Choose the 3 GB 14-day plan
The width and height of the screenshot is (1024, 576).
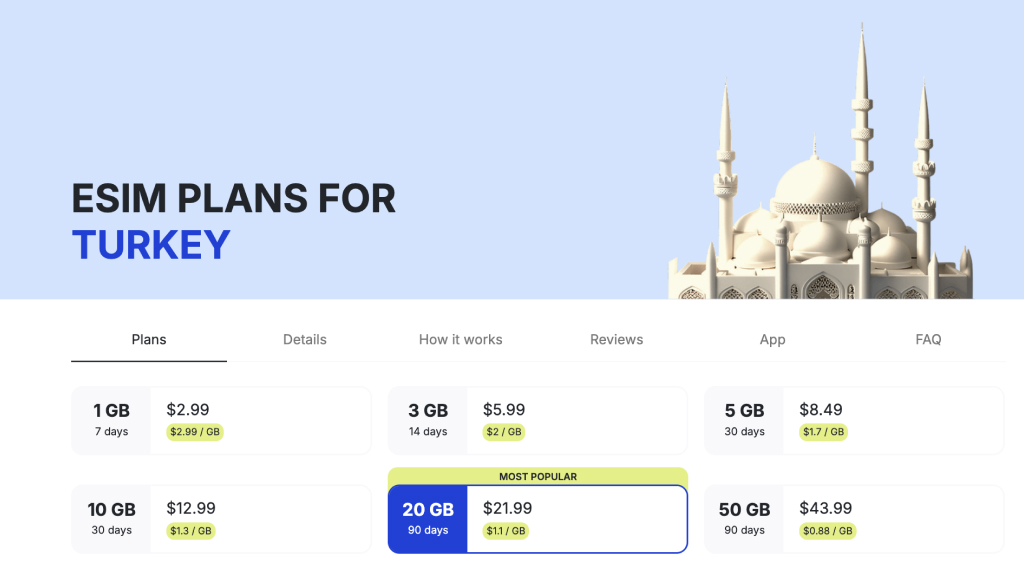[x=537, y=420]
